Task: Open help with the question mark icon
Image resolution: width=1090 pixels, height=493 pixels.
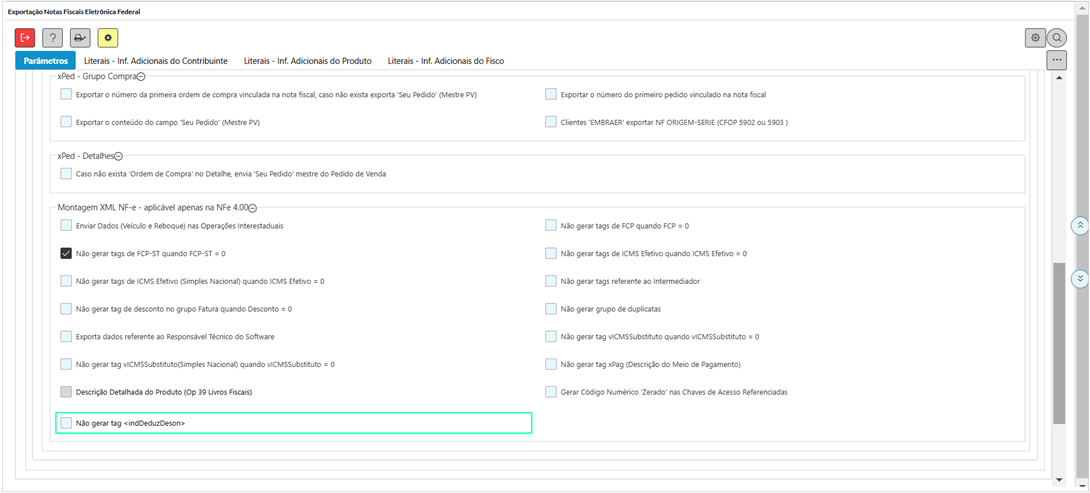Action: click(x=53, y=38)
